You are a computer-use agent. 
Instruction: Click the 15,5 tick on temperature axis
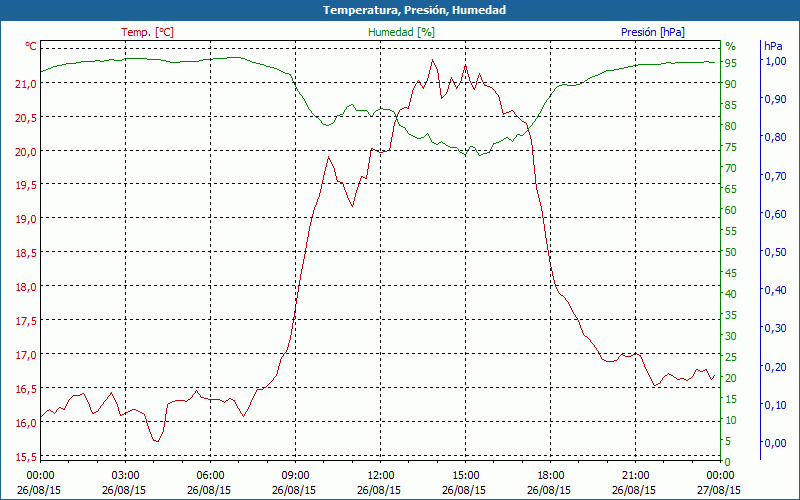(26, 456)
